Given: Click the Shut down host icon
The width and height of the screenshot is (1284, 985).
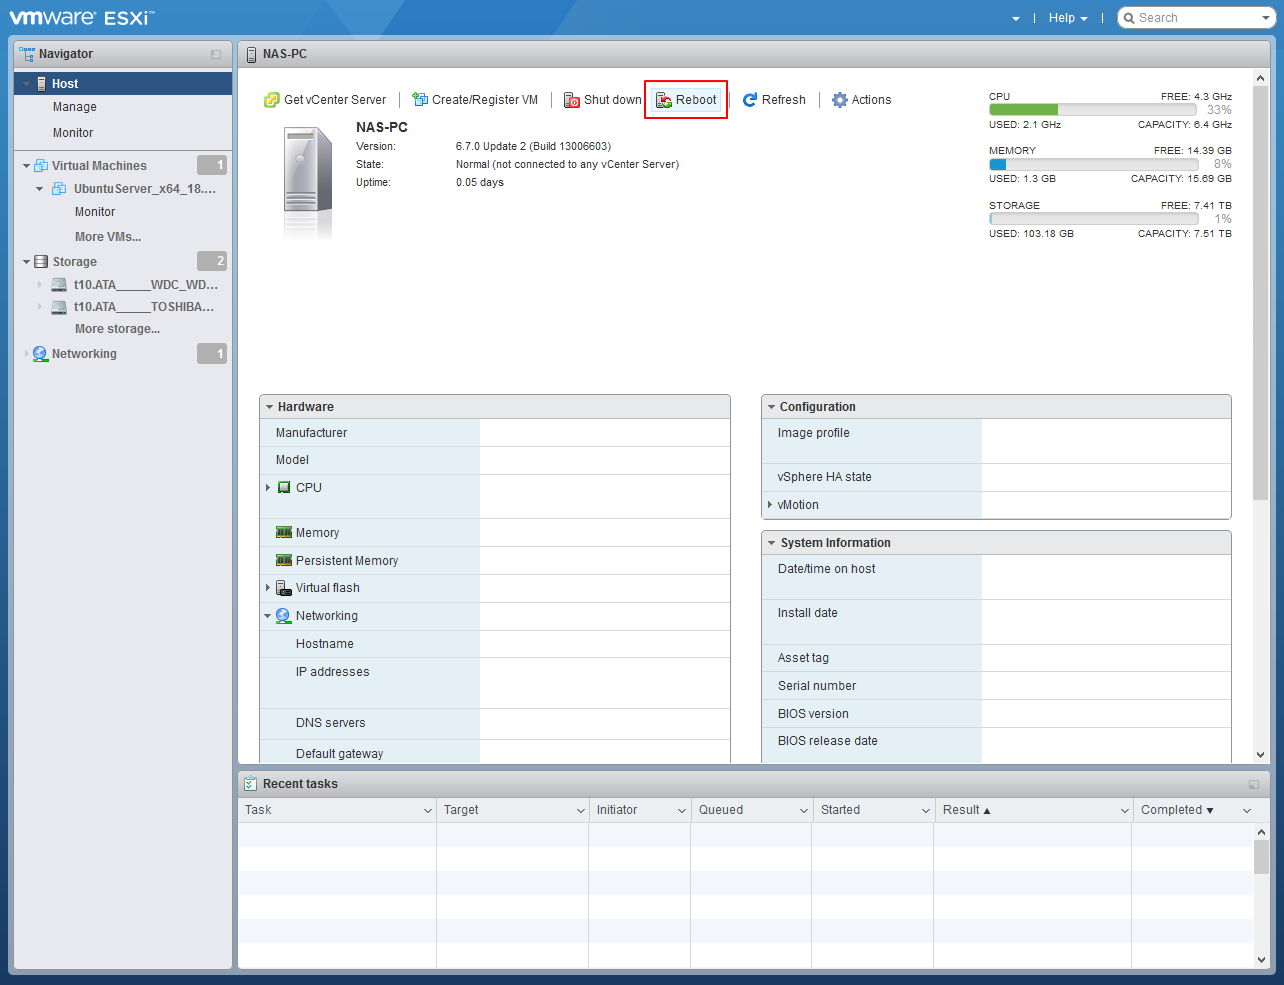Looking at the screenshot, I should click(572, 100).
